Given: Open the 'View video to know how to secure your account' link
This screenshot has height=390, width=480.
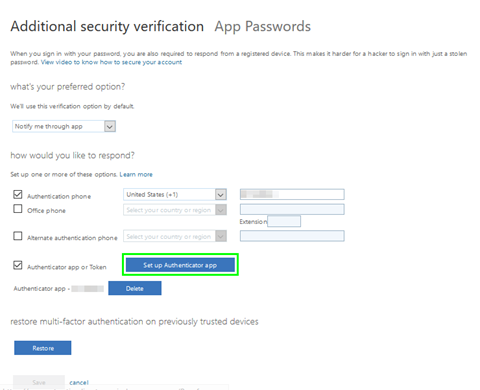Looking at the screenshot, I should coord(111,62).
